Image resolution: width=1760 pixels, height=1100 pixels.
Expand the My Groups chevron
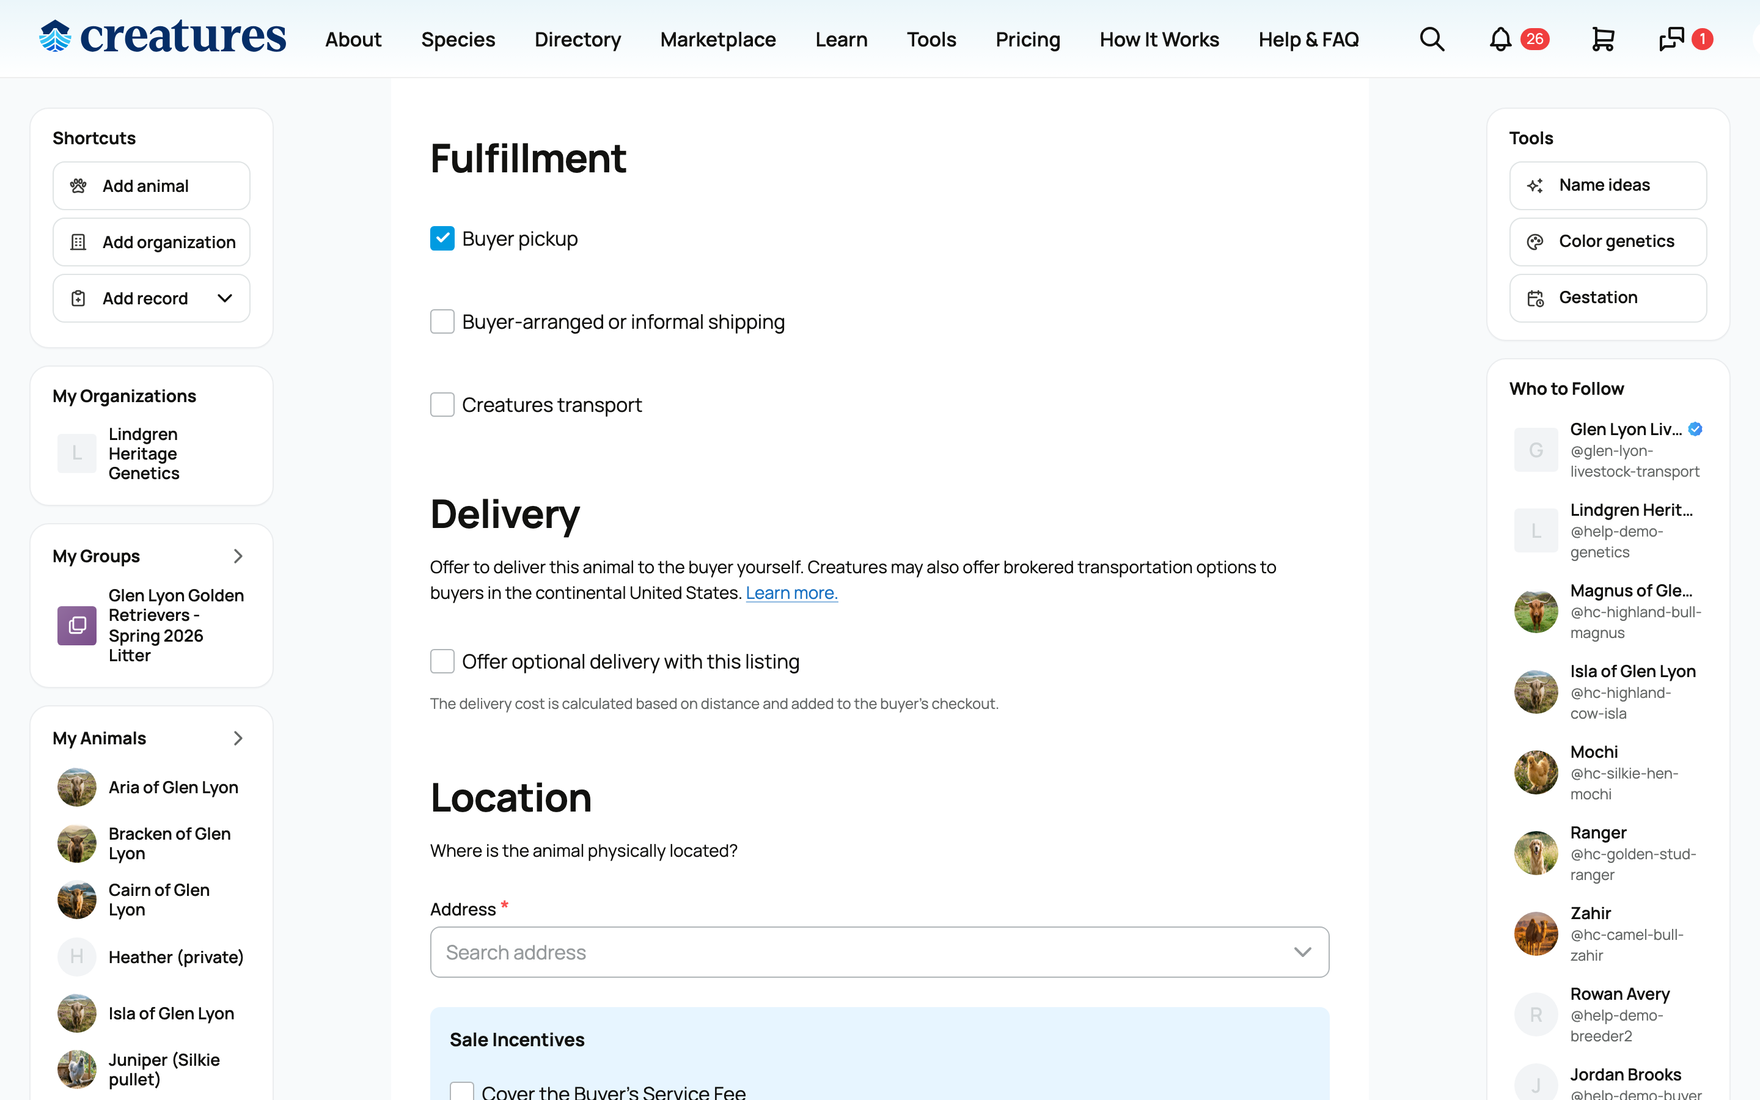(x=238, y=556)
